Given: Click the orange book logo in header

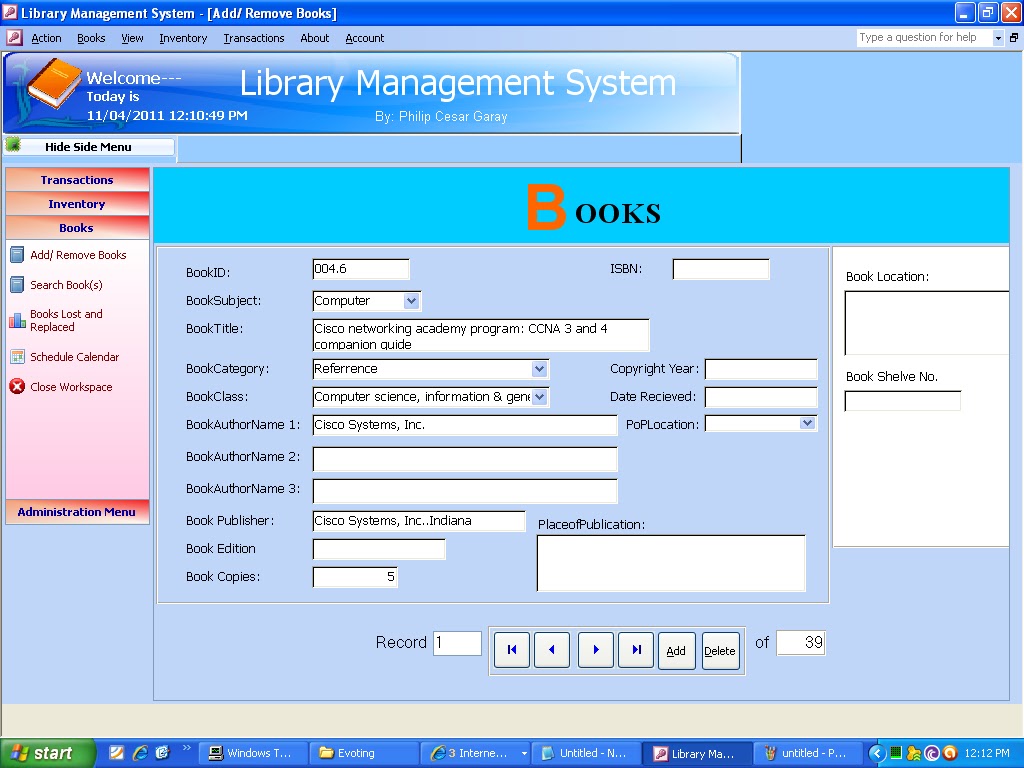Looking at the screenshot, I should click(54, 84).
